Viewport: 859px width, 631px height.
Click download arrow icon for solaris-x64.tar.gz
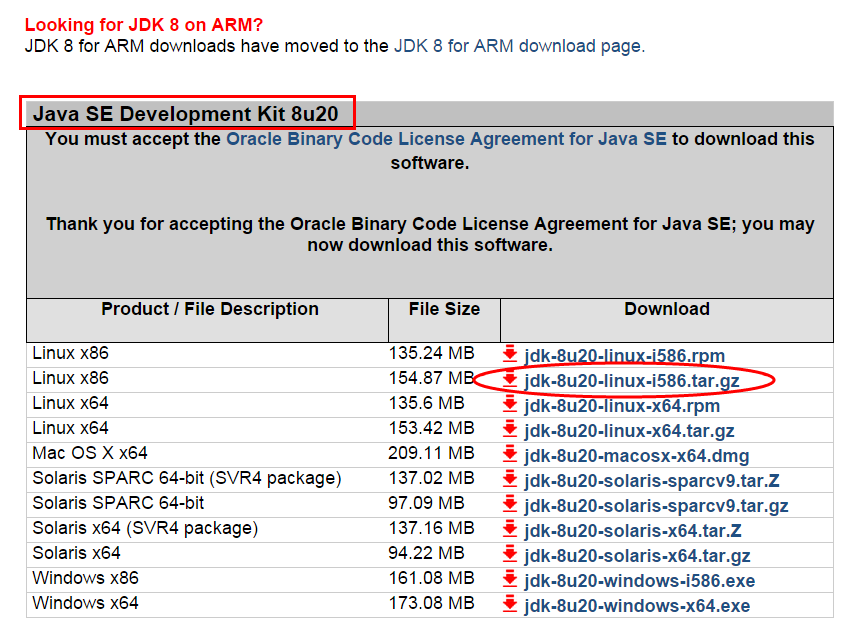click(x=510, y=554)
